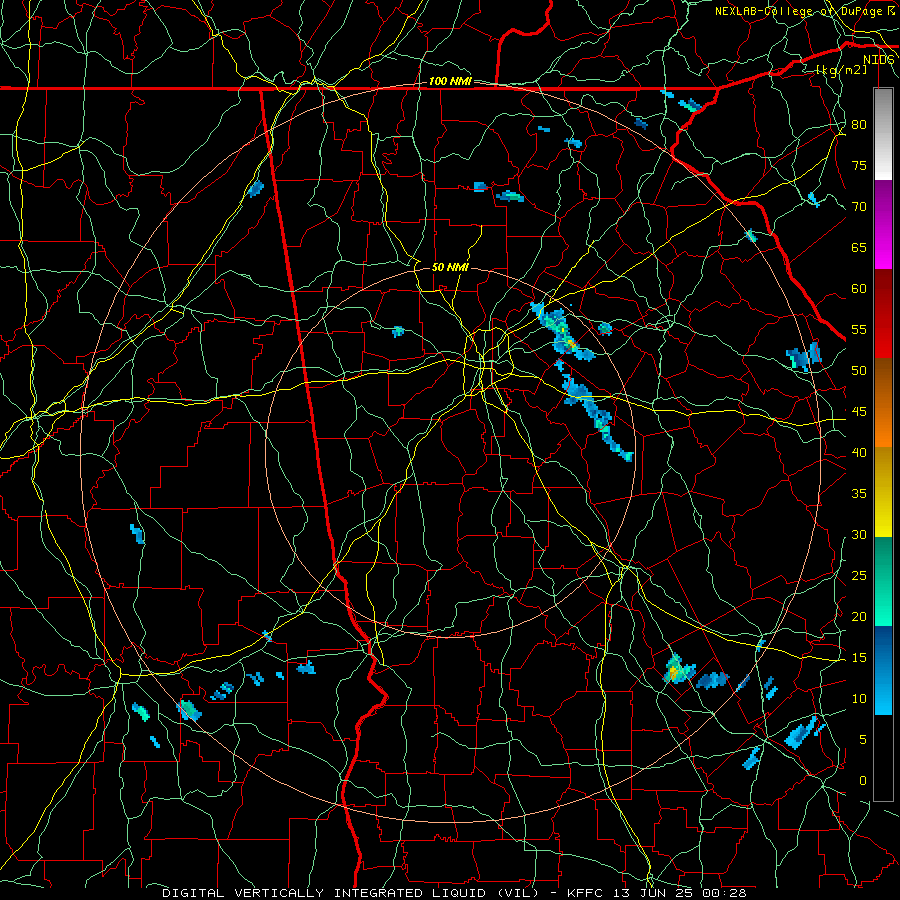Select the light cyan color bar segment
The image size is (900, 900).
click(x=883, y=698)
